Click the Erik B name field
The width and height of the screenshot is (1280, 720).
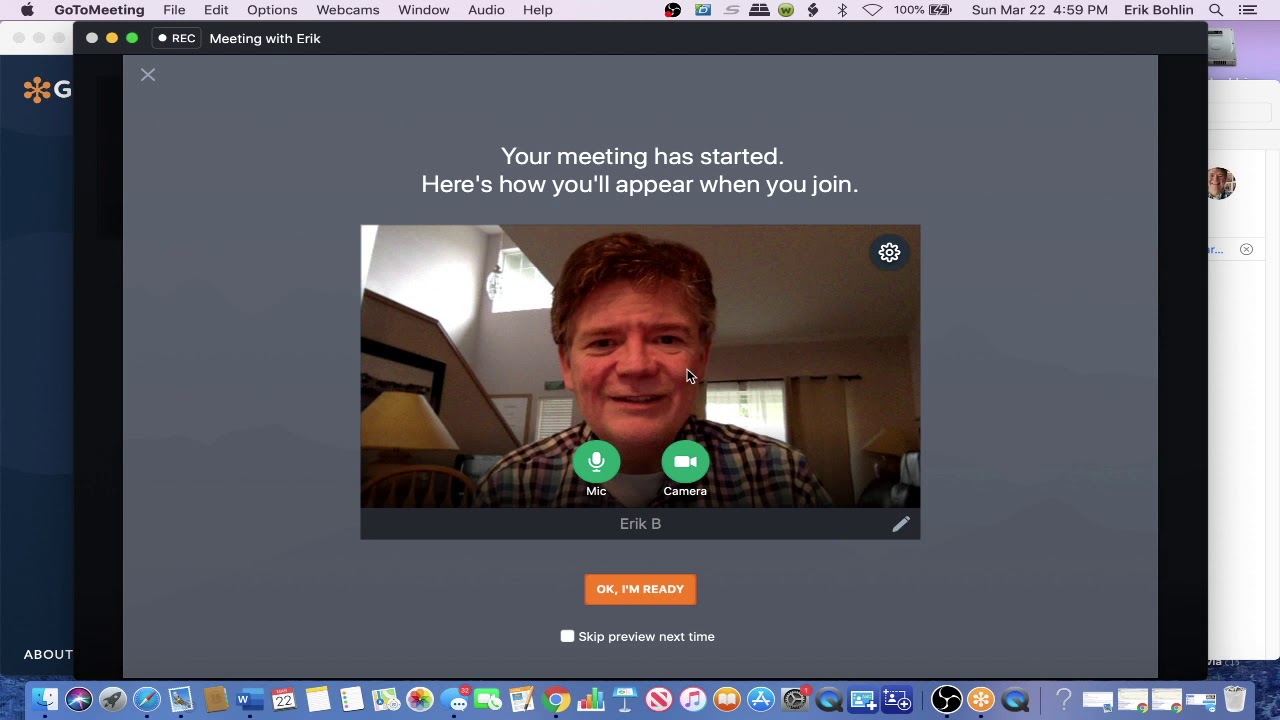(640, 524)
